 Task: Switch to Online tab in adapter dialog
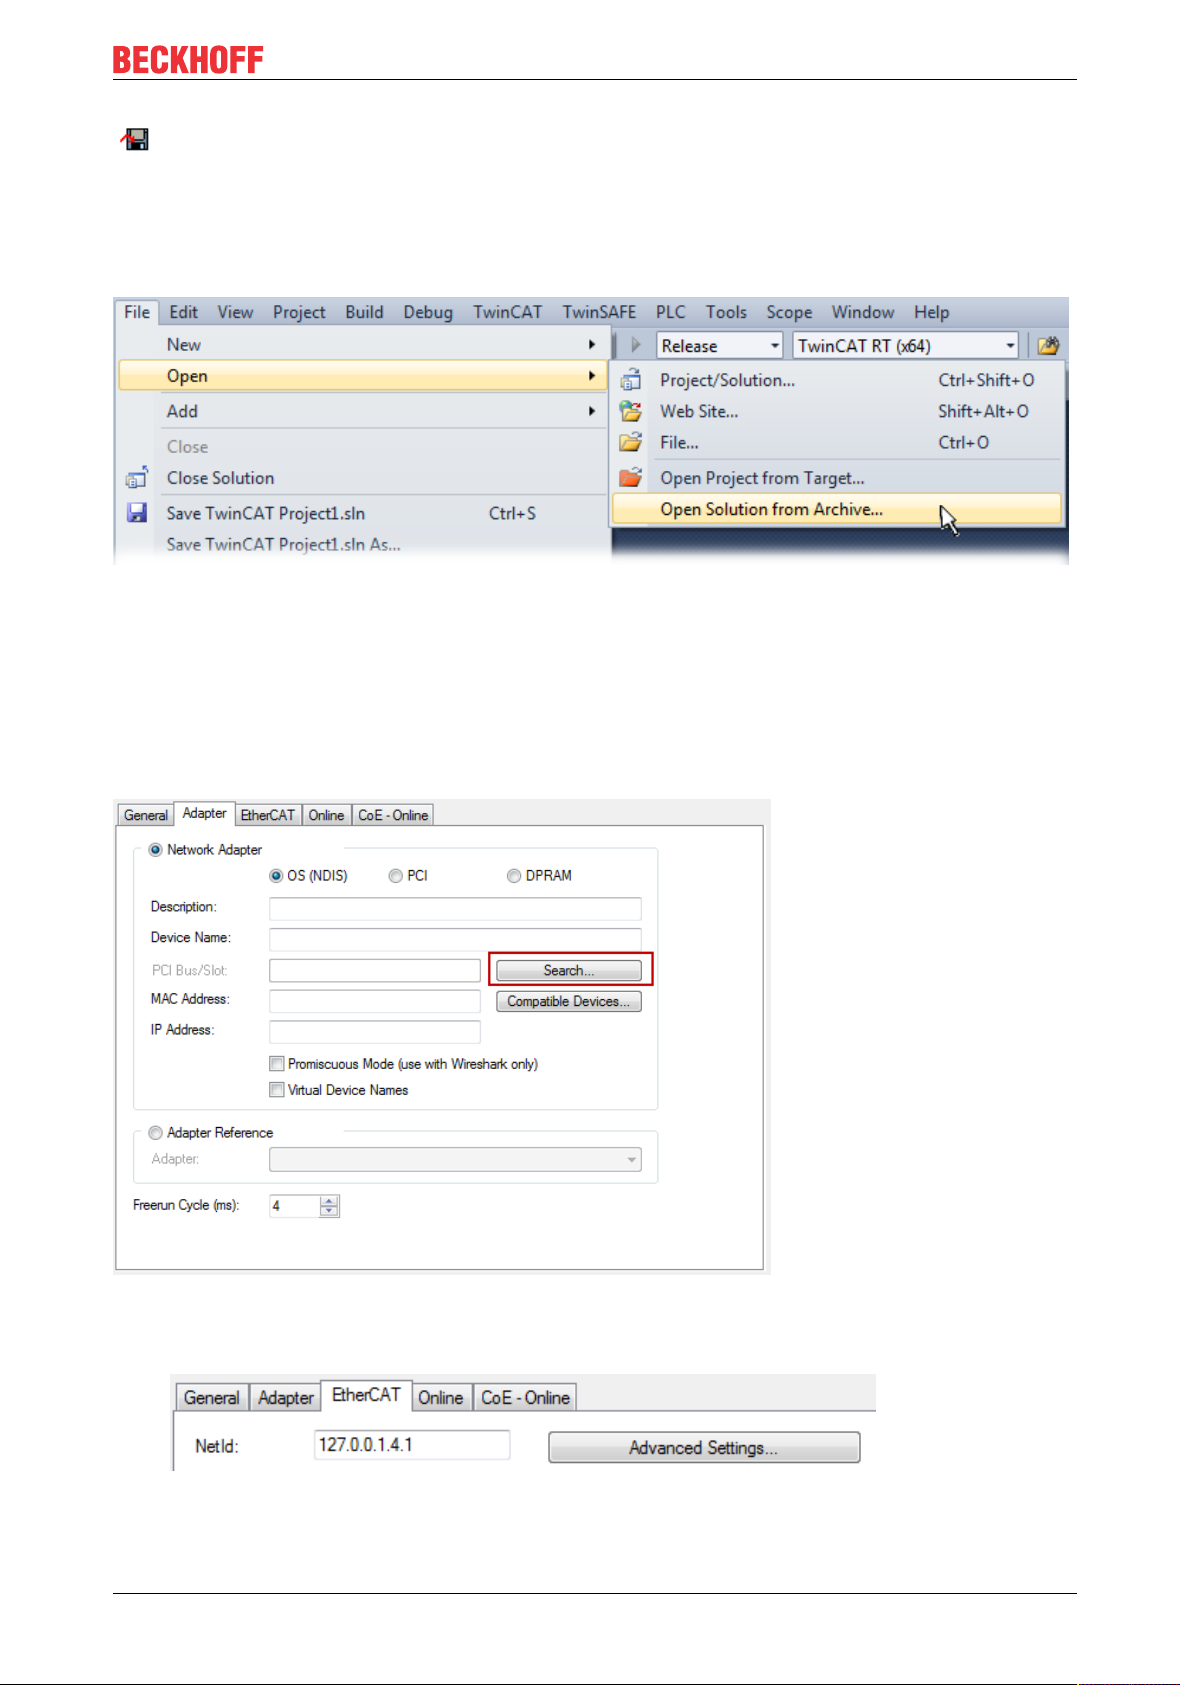click(x=326, y=815)
